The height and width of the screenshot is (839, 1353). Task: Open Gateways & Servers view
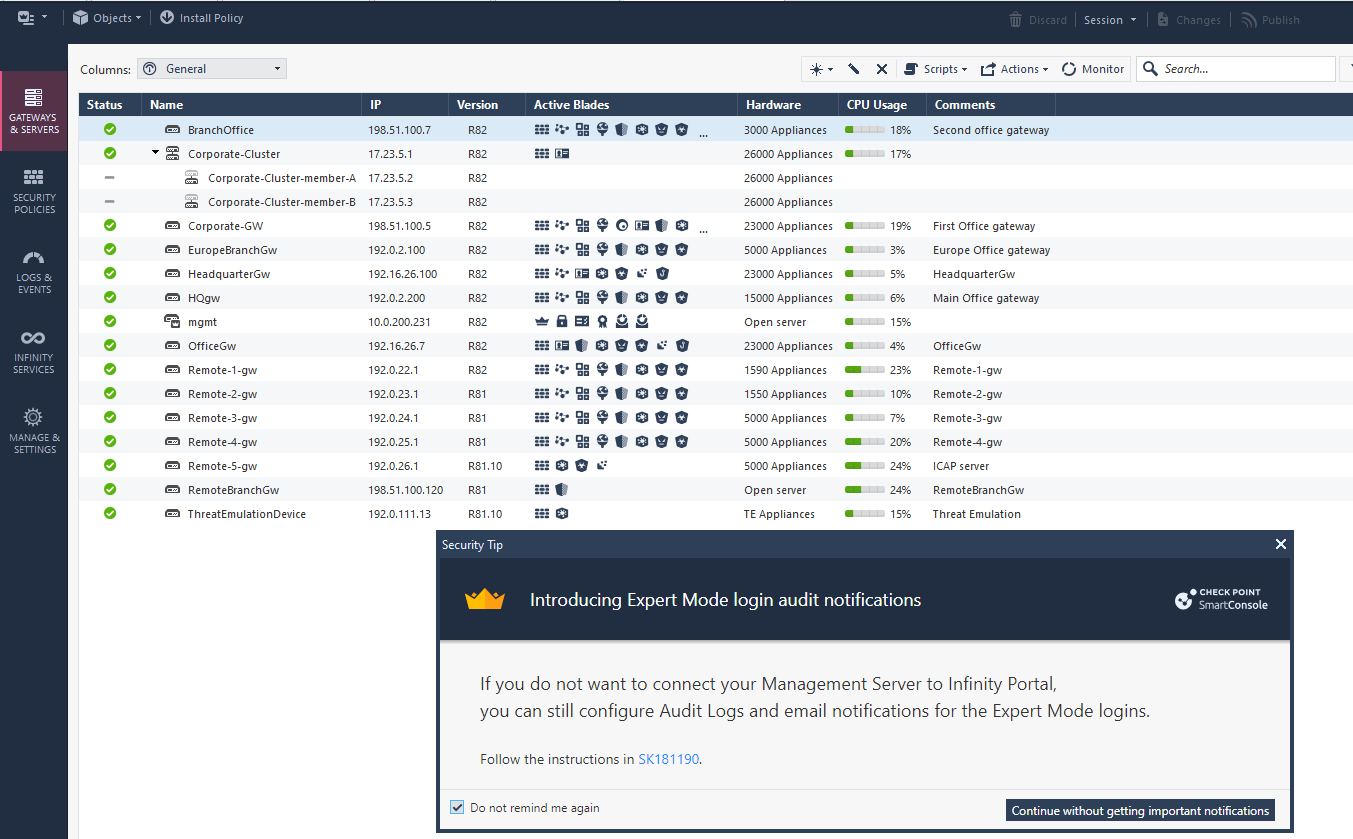point(34,111)
